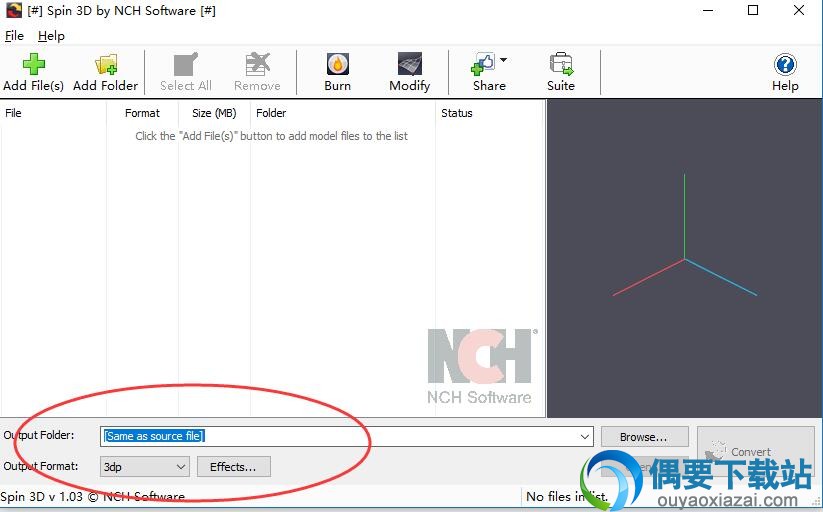
Task: Click the Spin 3D app title icon
Action: 14,11
